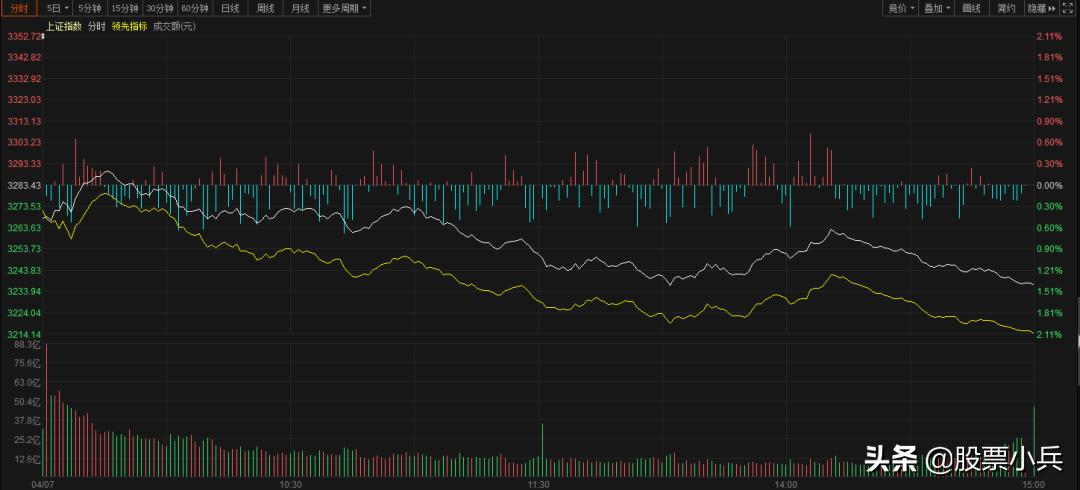1080x490 pixels.
Task: Click the 11:30 time axis marker
Action: (x=539, y=483)
